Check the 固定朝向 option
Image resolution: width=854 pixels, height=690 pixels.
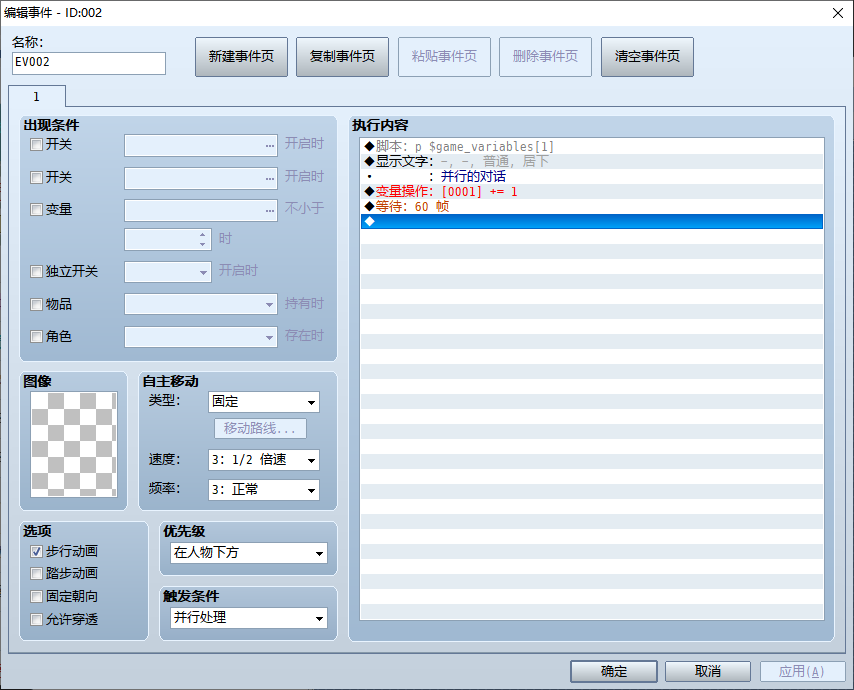click(x=36, y=597)
